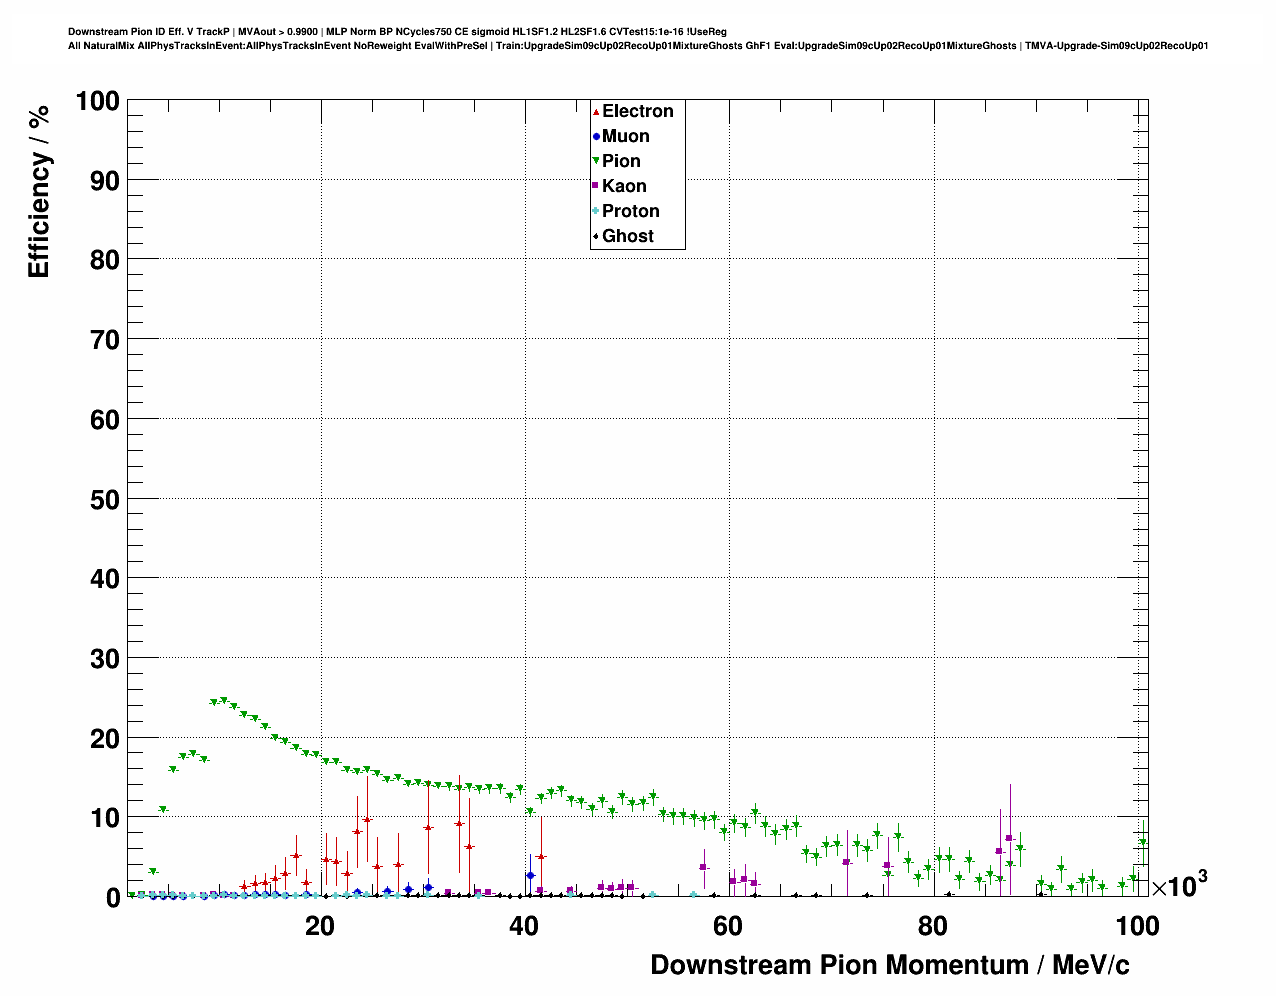The width and height of the screenshot is (1276, 996).
Task: Click the x-axis label 80
Action: click(x=933, y=926)
